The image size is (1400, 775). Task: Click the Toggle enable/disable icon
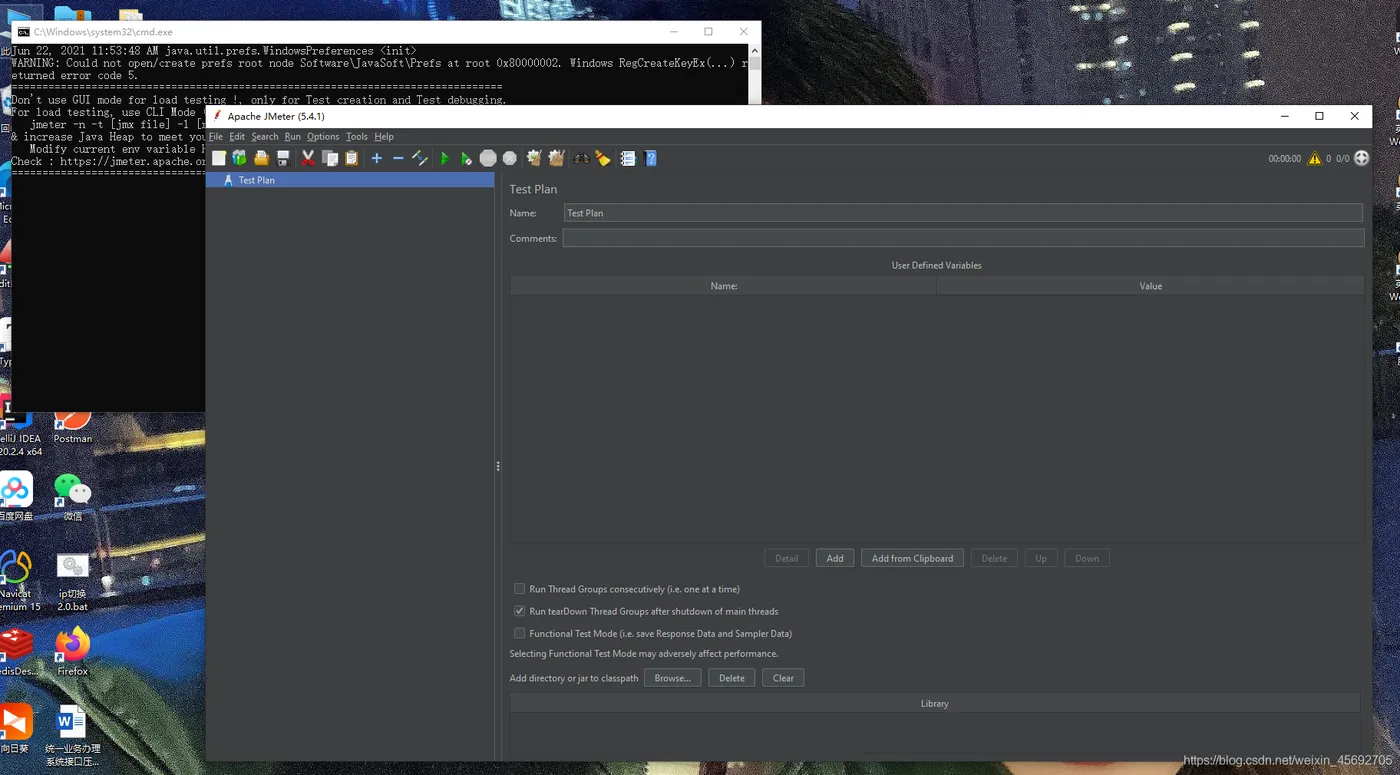coord(420,158)
